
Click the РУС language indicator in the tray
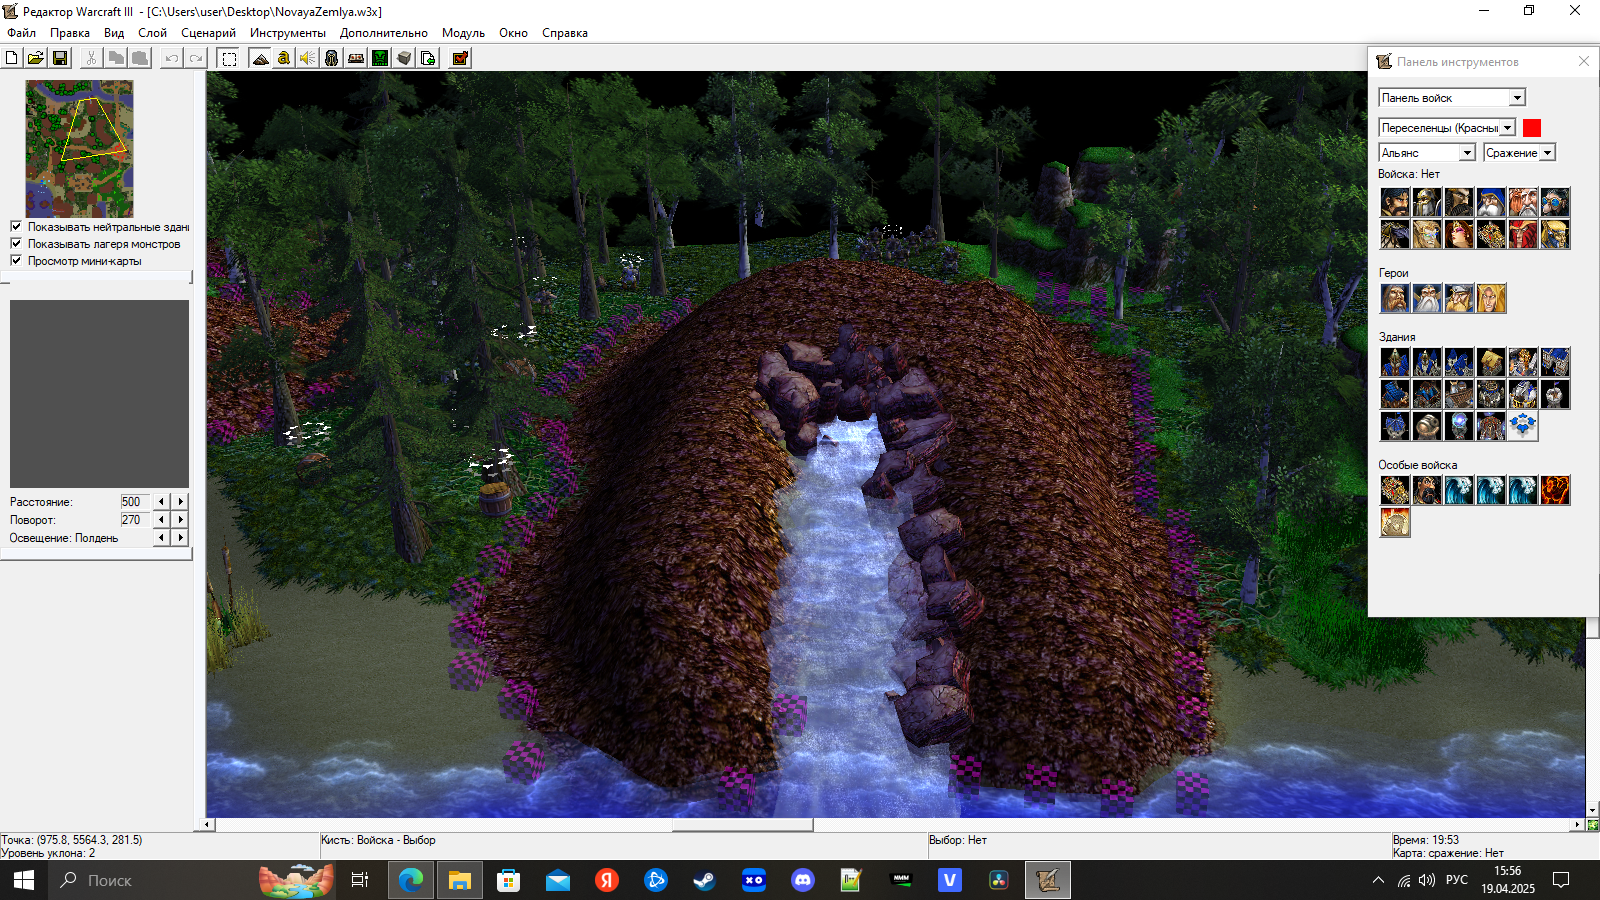click(1457, 880)
